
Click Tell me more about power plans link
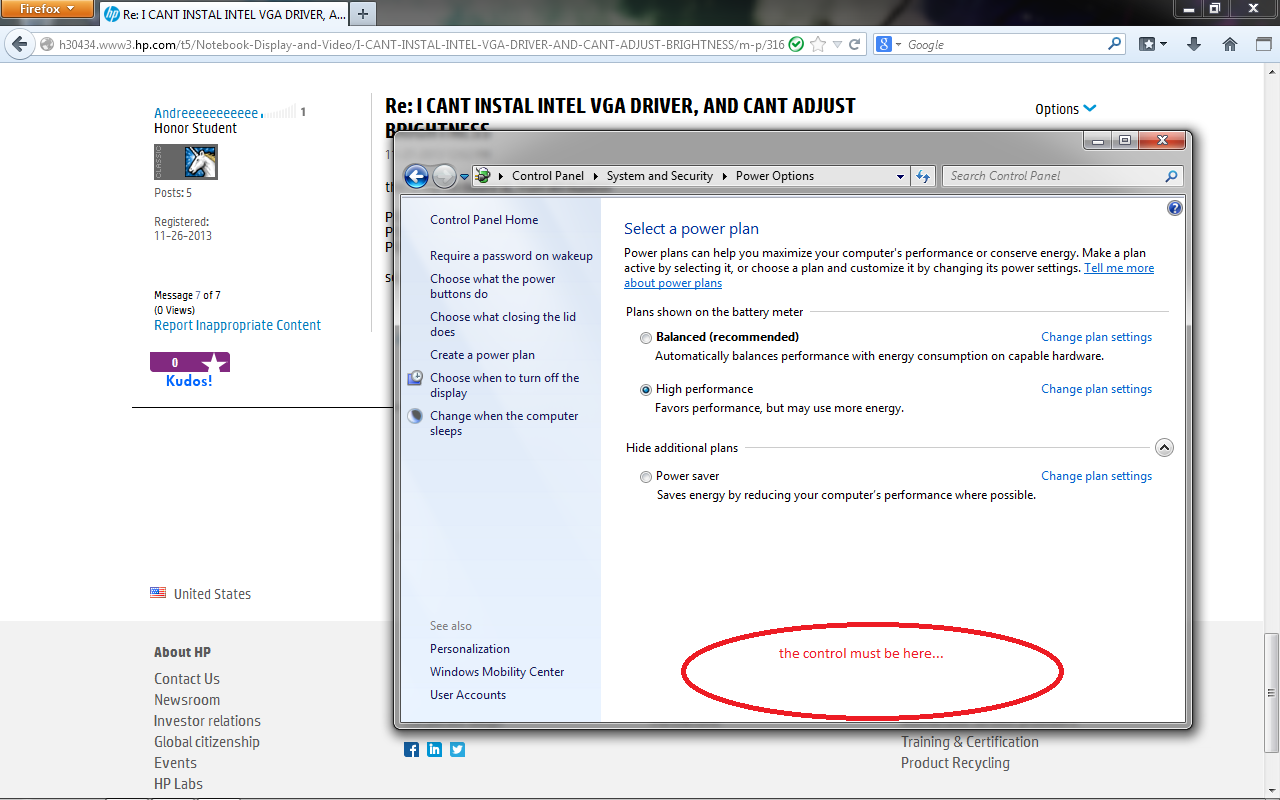click(x=1119, y=268)
